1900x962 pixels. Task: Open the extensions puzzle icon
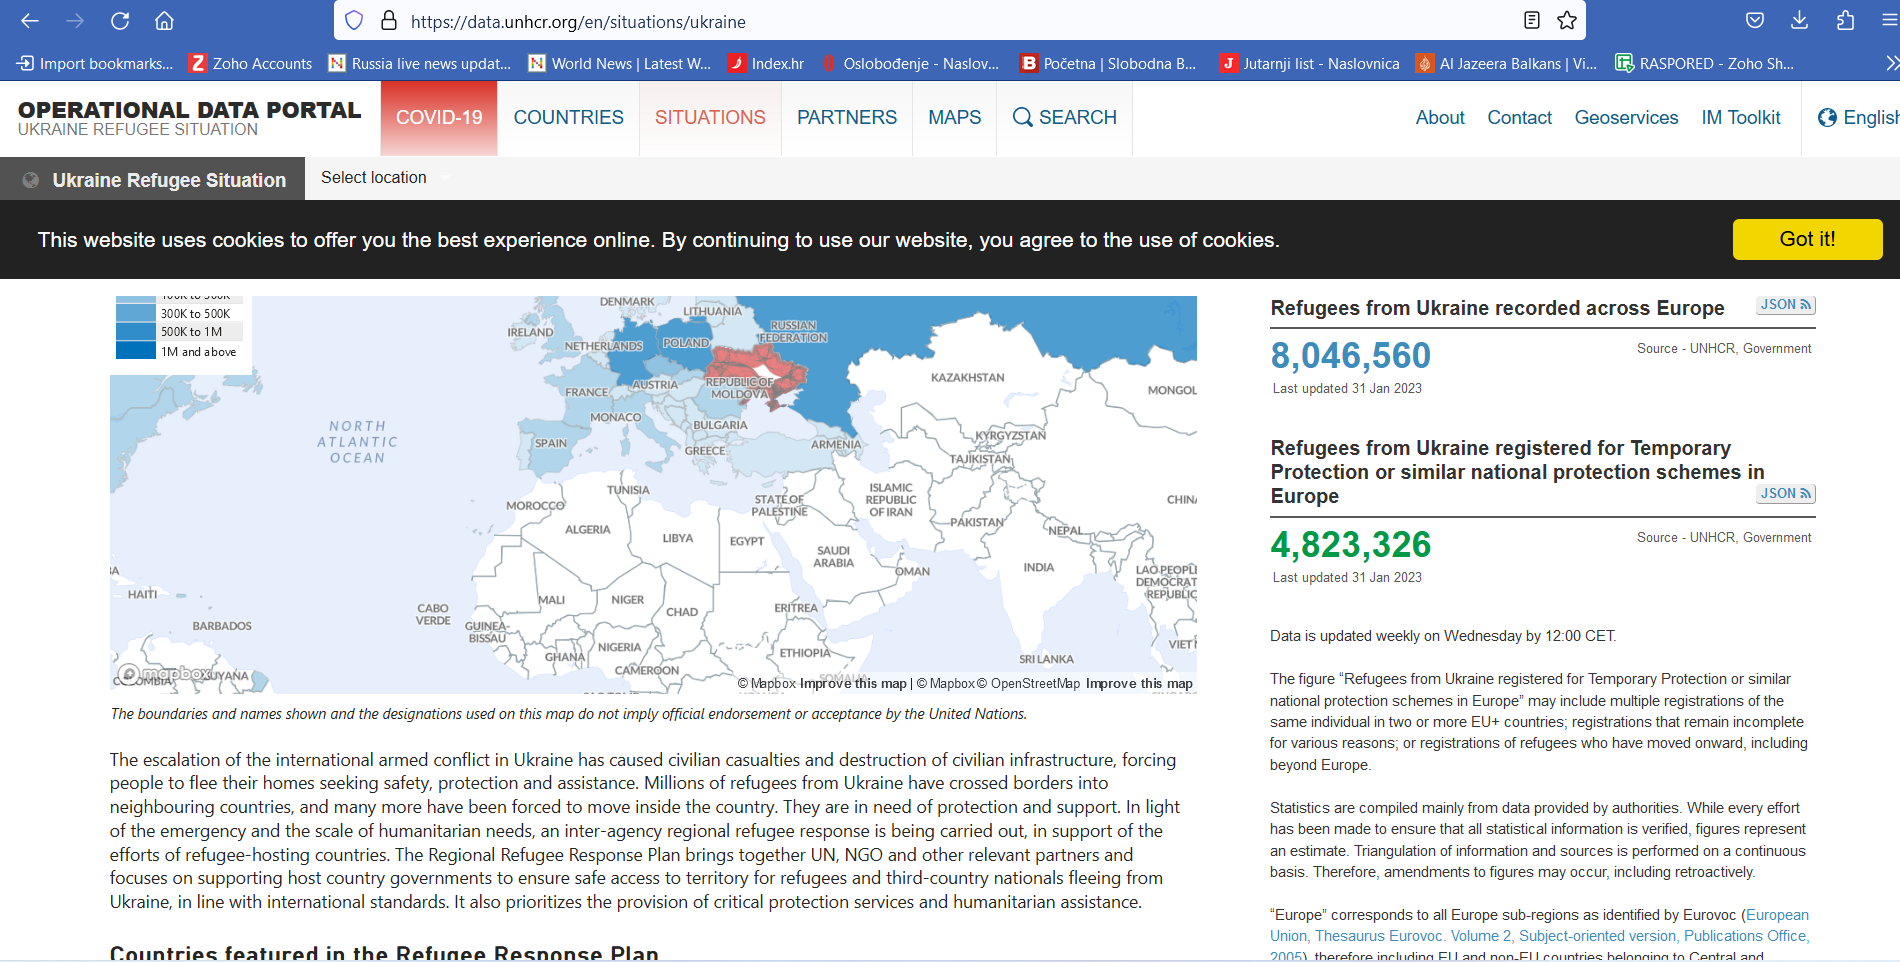click(x=1845, y=21)
